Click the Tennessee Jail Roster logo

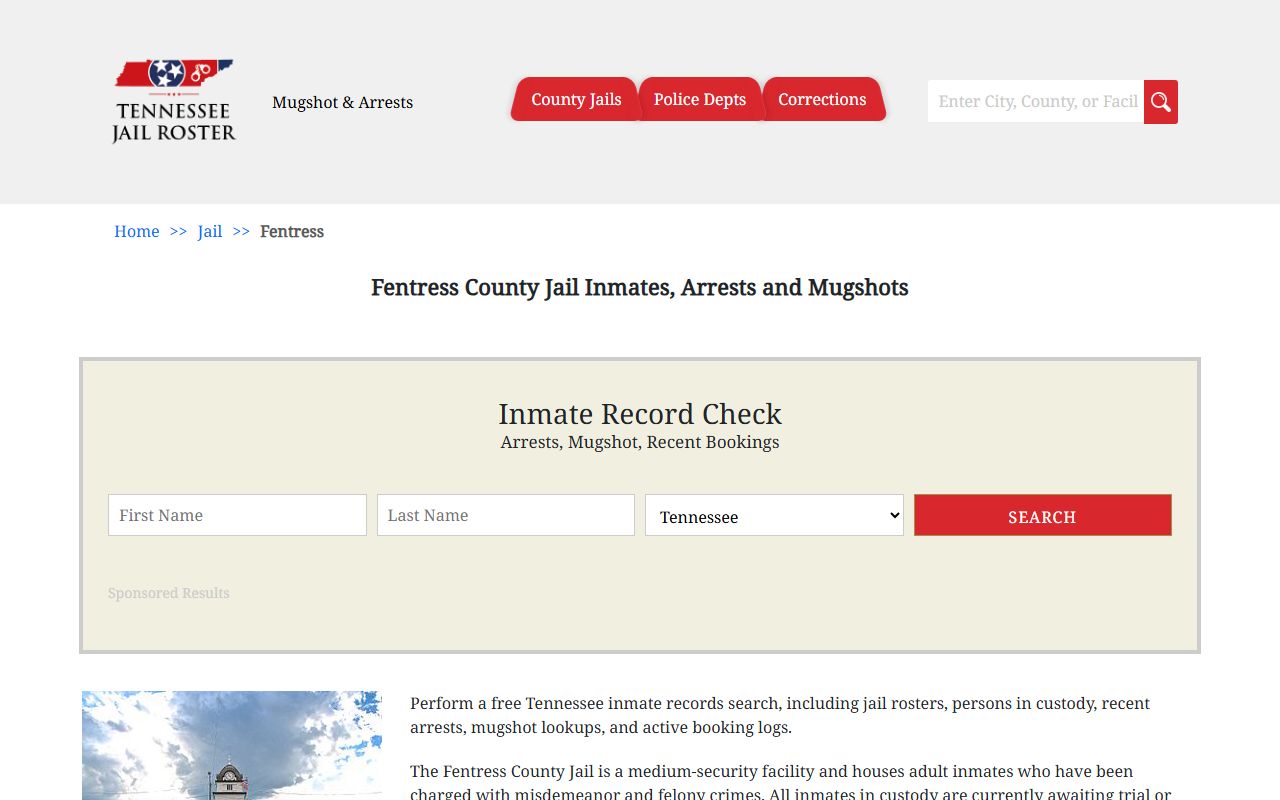click(x=174, y=101)
